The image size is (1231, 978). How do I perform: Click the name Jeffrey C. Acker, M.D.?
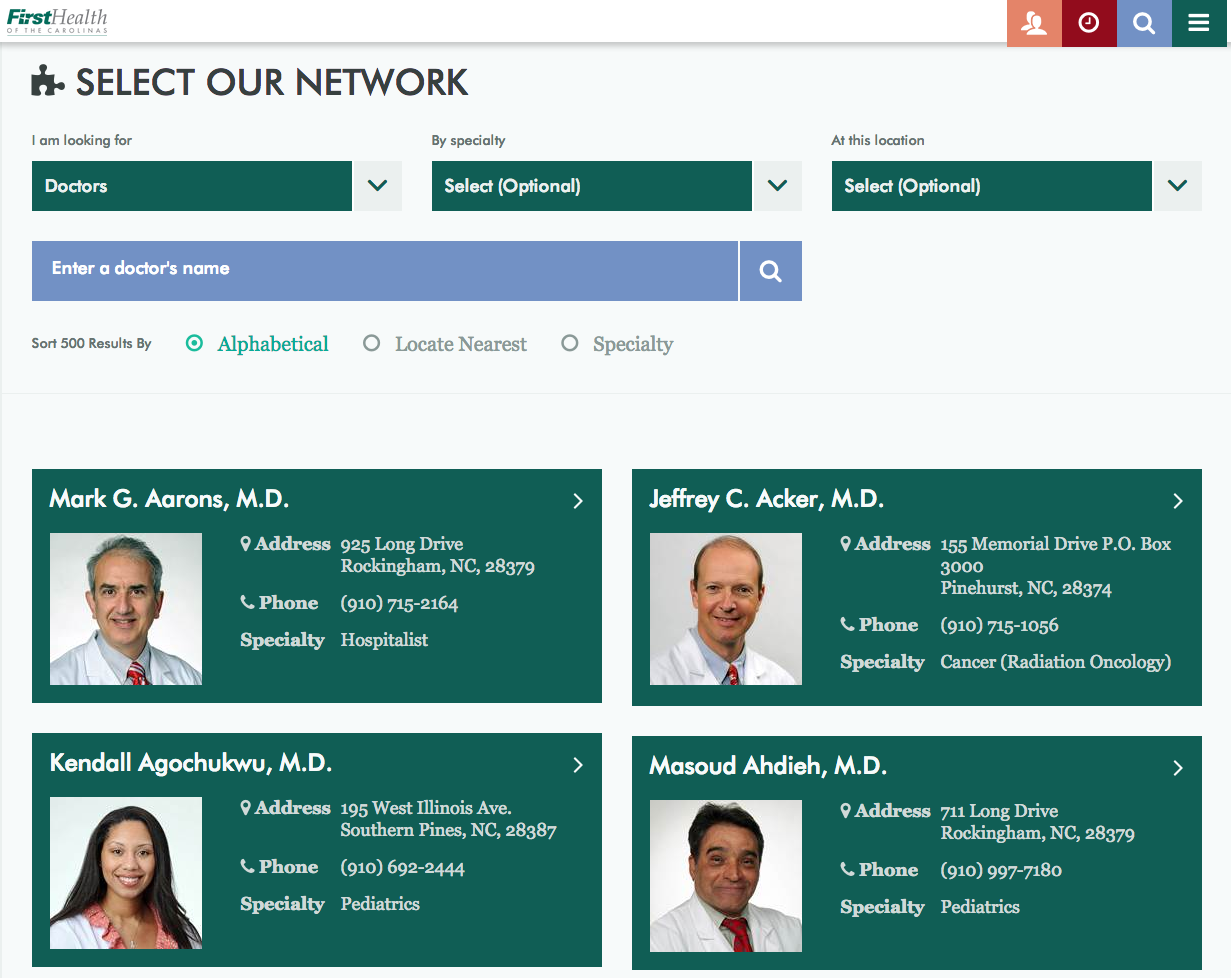pyautogui.click(x=766, y=498)
